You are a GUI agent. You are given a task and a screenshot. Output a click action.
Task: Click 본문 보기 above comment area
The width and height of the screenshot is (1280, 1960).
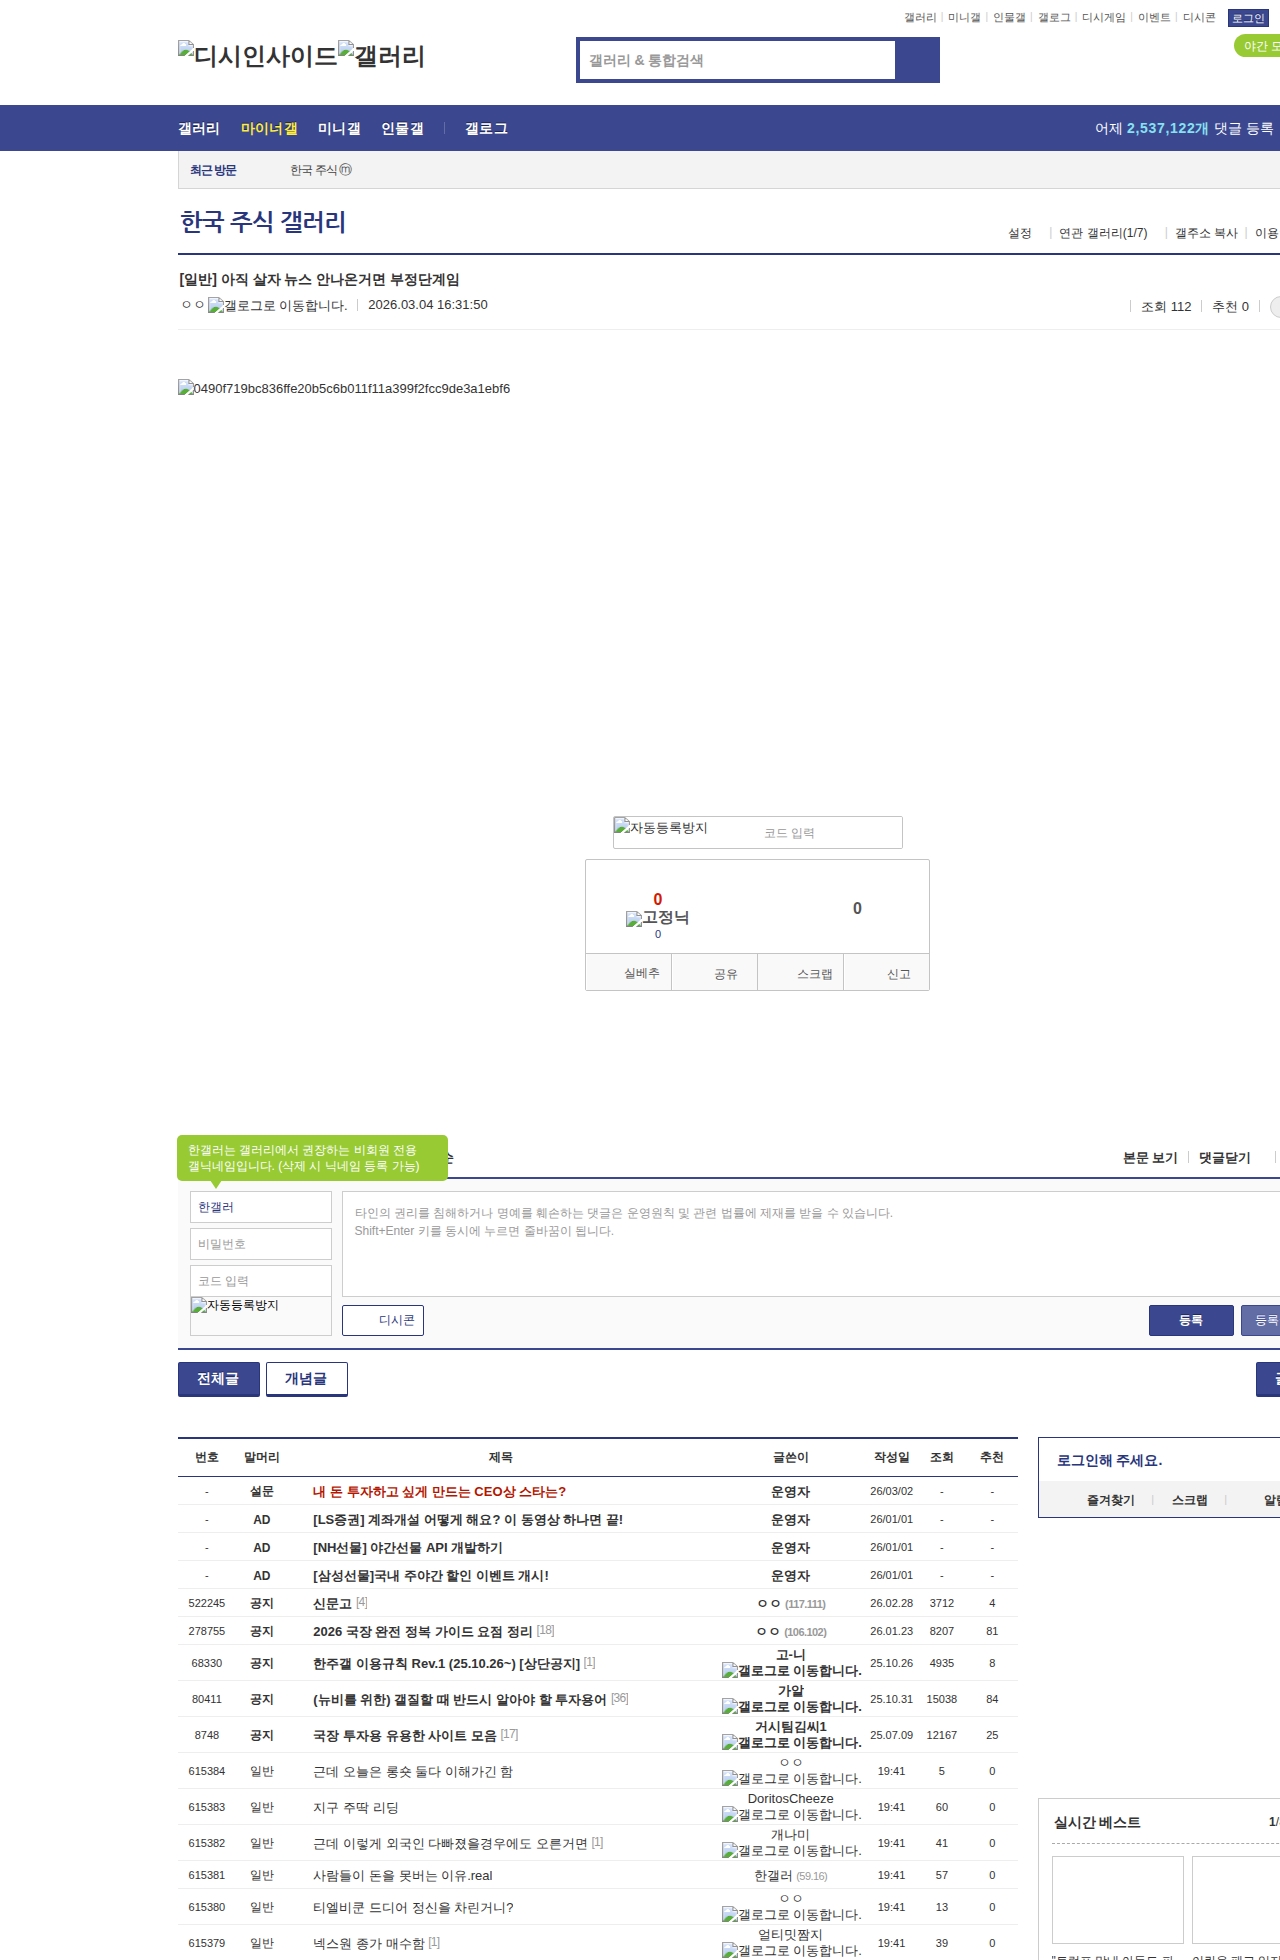click(1150, 1158)
